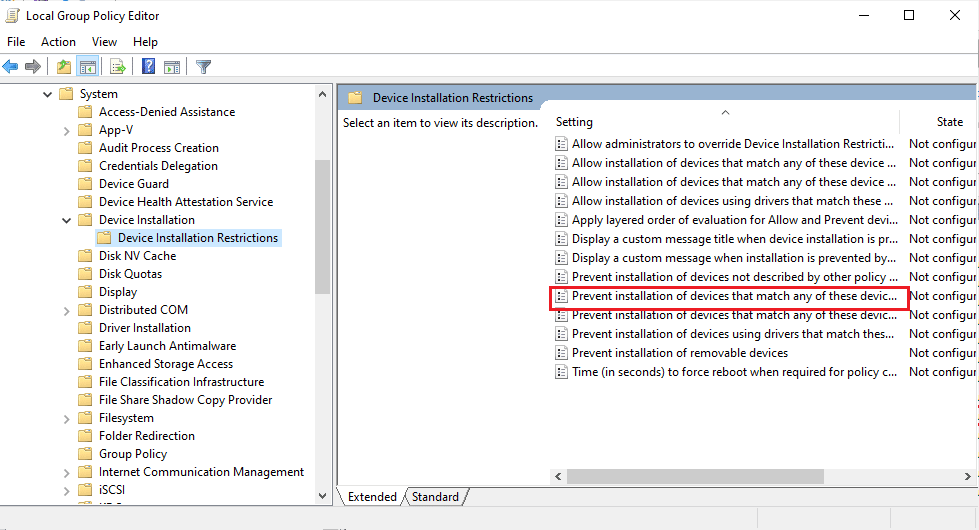
Task: Expand the Filesystem tree node
Action: [x=66, y=418]
